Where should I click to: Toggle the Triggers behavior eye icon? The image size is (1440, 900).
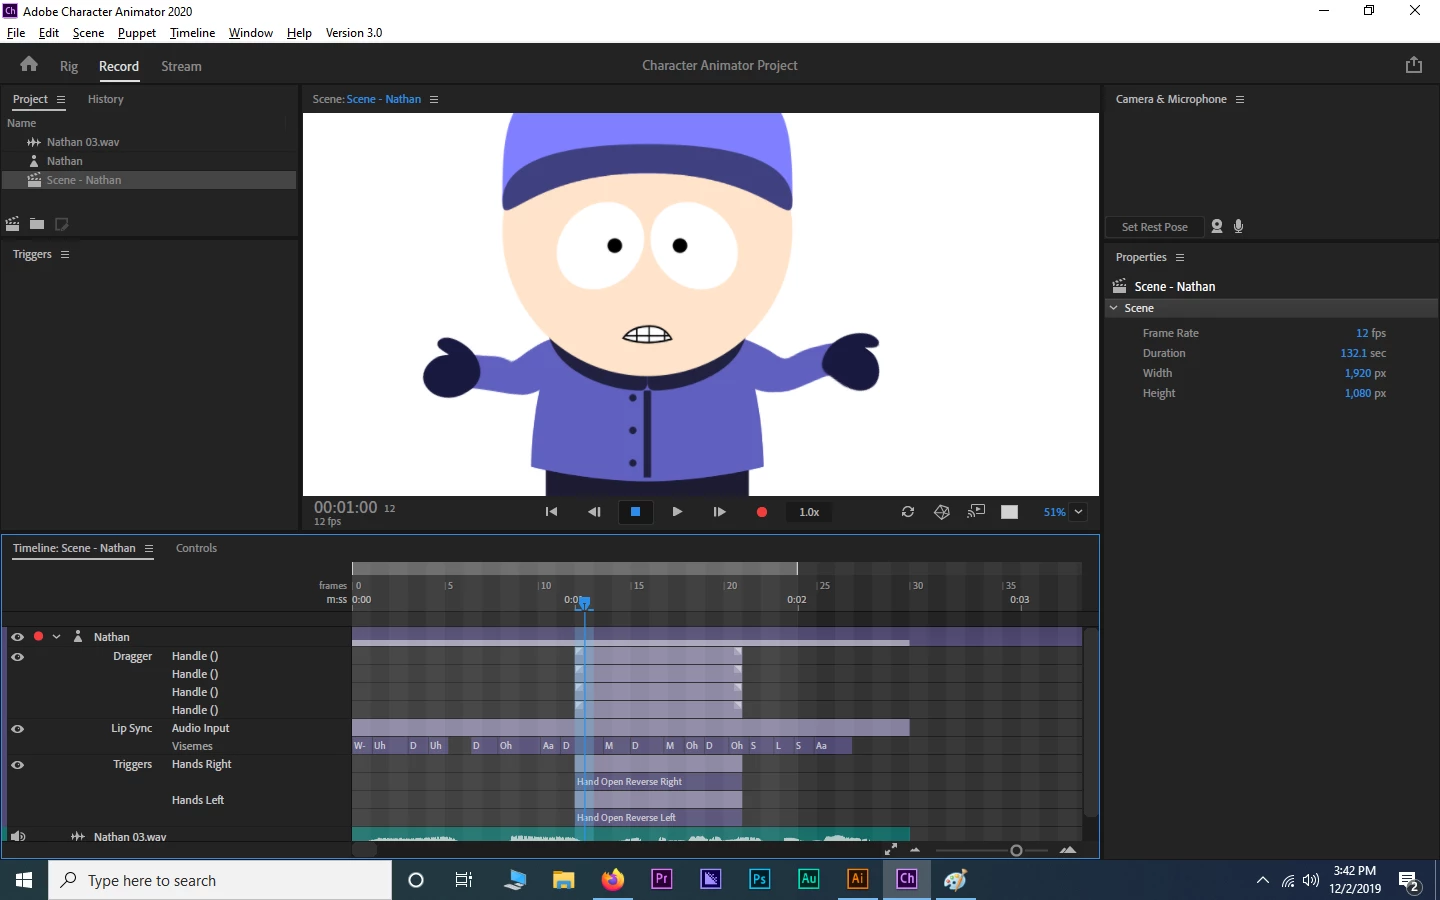point(17,765)
